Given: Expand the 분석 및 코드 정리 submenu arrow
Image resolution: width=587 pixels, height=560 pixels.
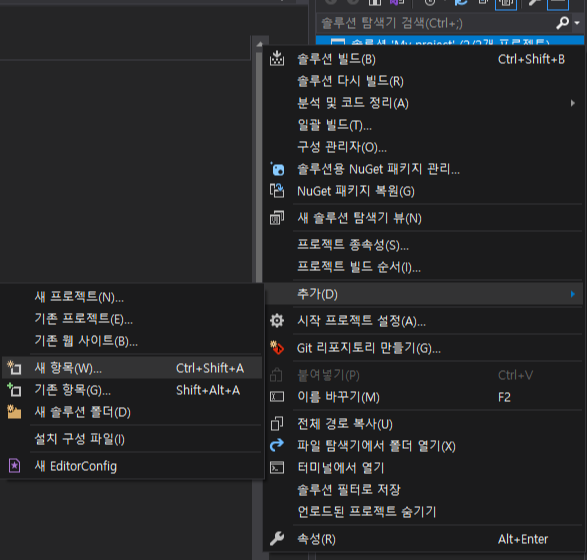Looking at the screenshot, I should tap(572, 103).
